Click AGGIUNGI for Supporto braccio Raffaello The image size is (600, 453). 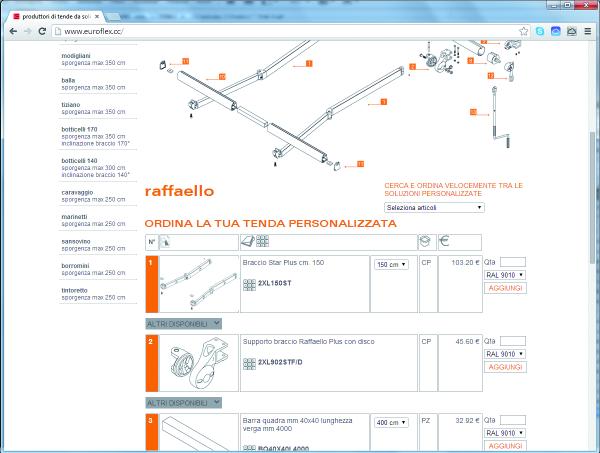point(505,367)
